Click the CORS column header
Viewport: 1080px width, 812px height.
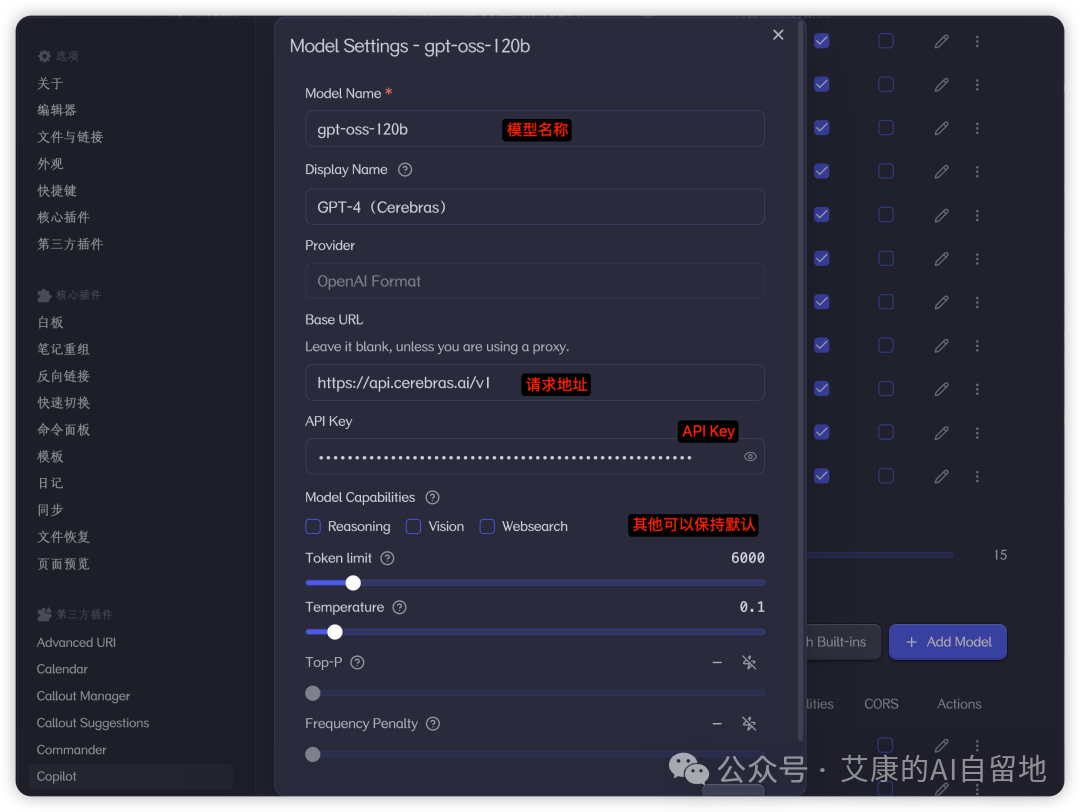[881, 704]
